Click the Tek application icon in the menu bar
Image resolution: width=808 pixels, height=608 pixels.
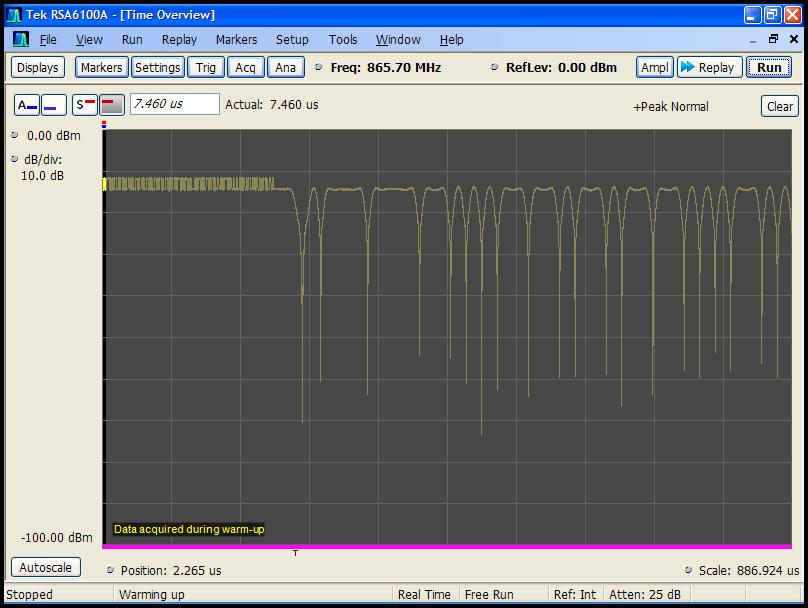[21, 40]
